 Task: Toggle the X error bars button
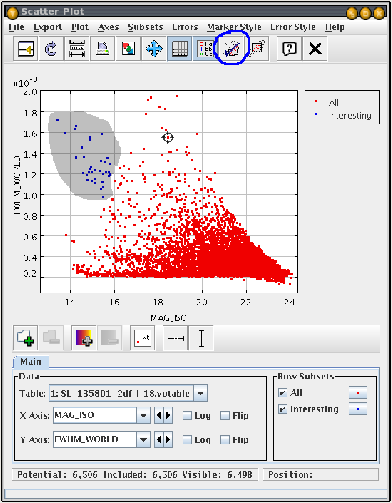point(176,338)
